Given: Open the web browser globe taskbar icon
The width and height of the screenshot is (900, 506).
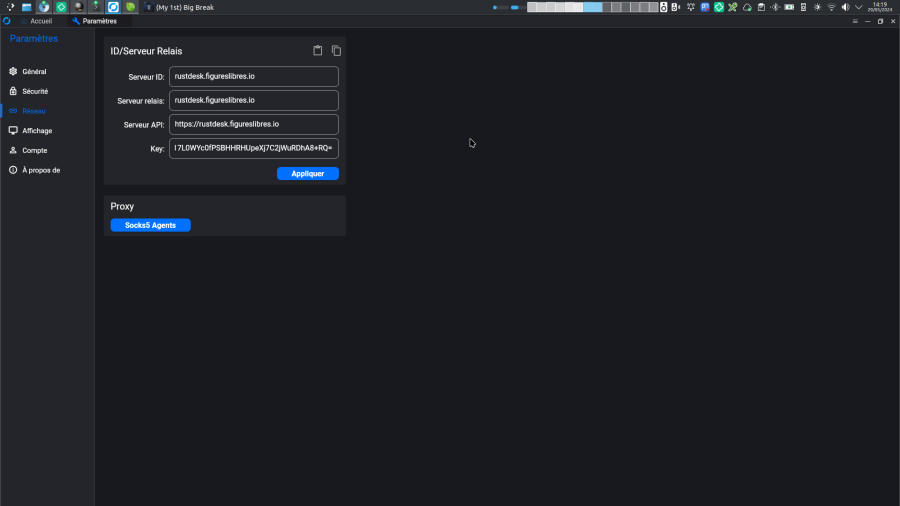Looking at the screenshot, I should (x=44, y=7).
